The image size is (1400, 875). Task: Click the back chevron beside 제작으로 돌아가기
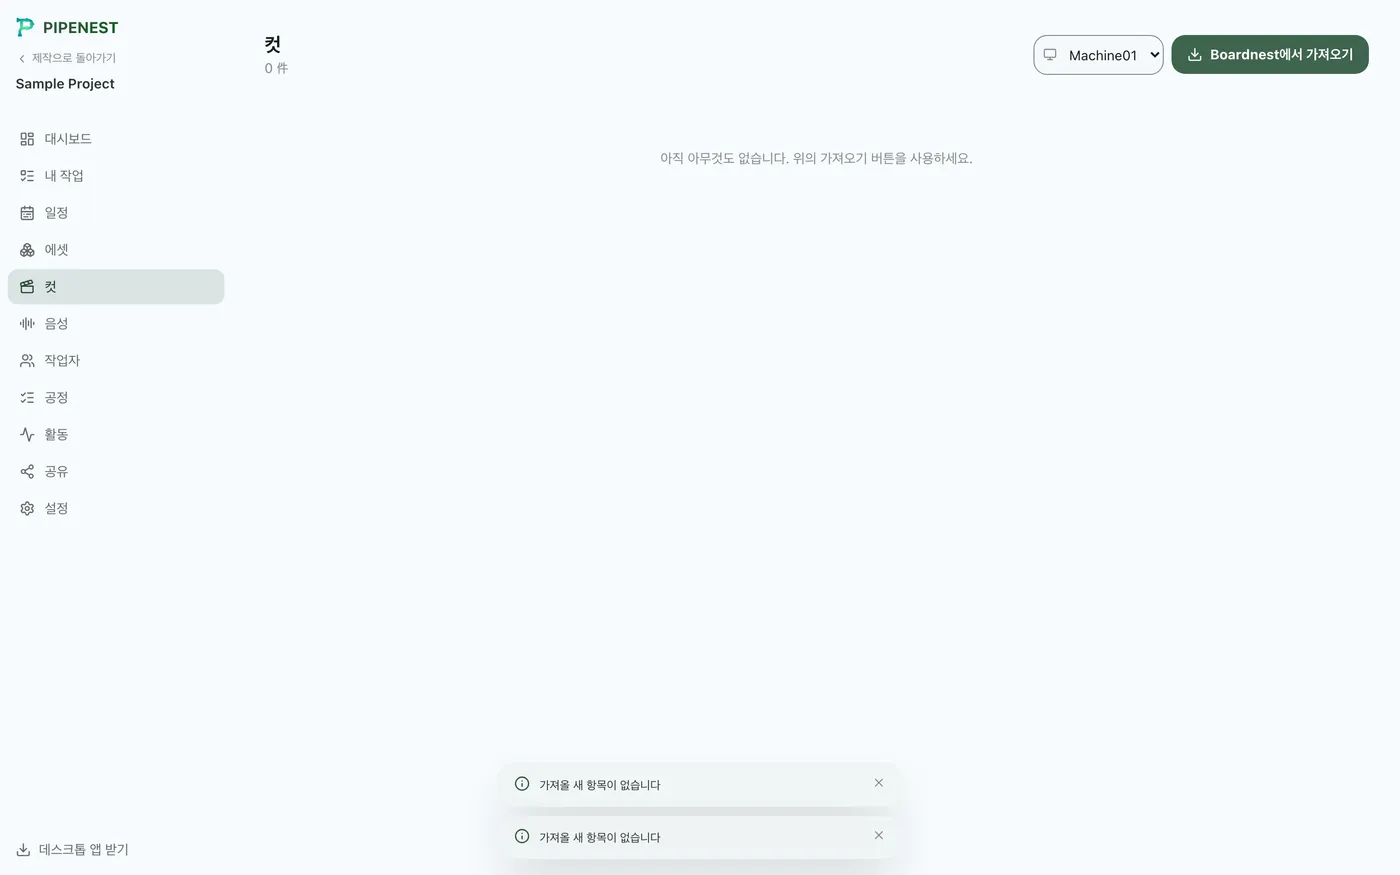22,58
